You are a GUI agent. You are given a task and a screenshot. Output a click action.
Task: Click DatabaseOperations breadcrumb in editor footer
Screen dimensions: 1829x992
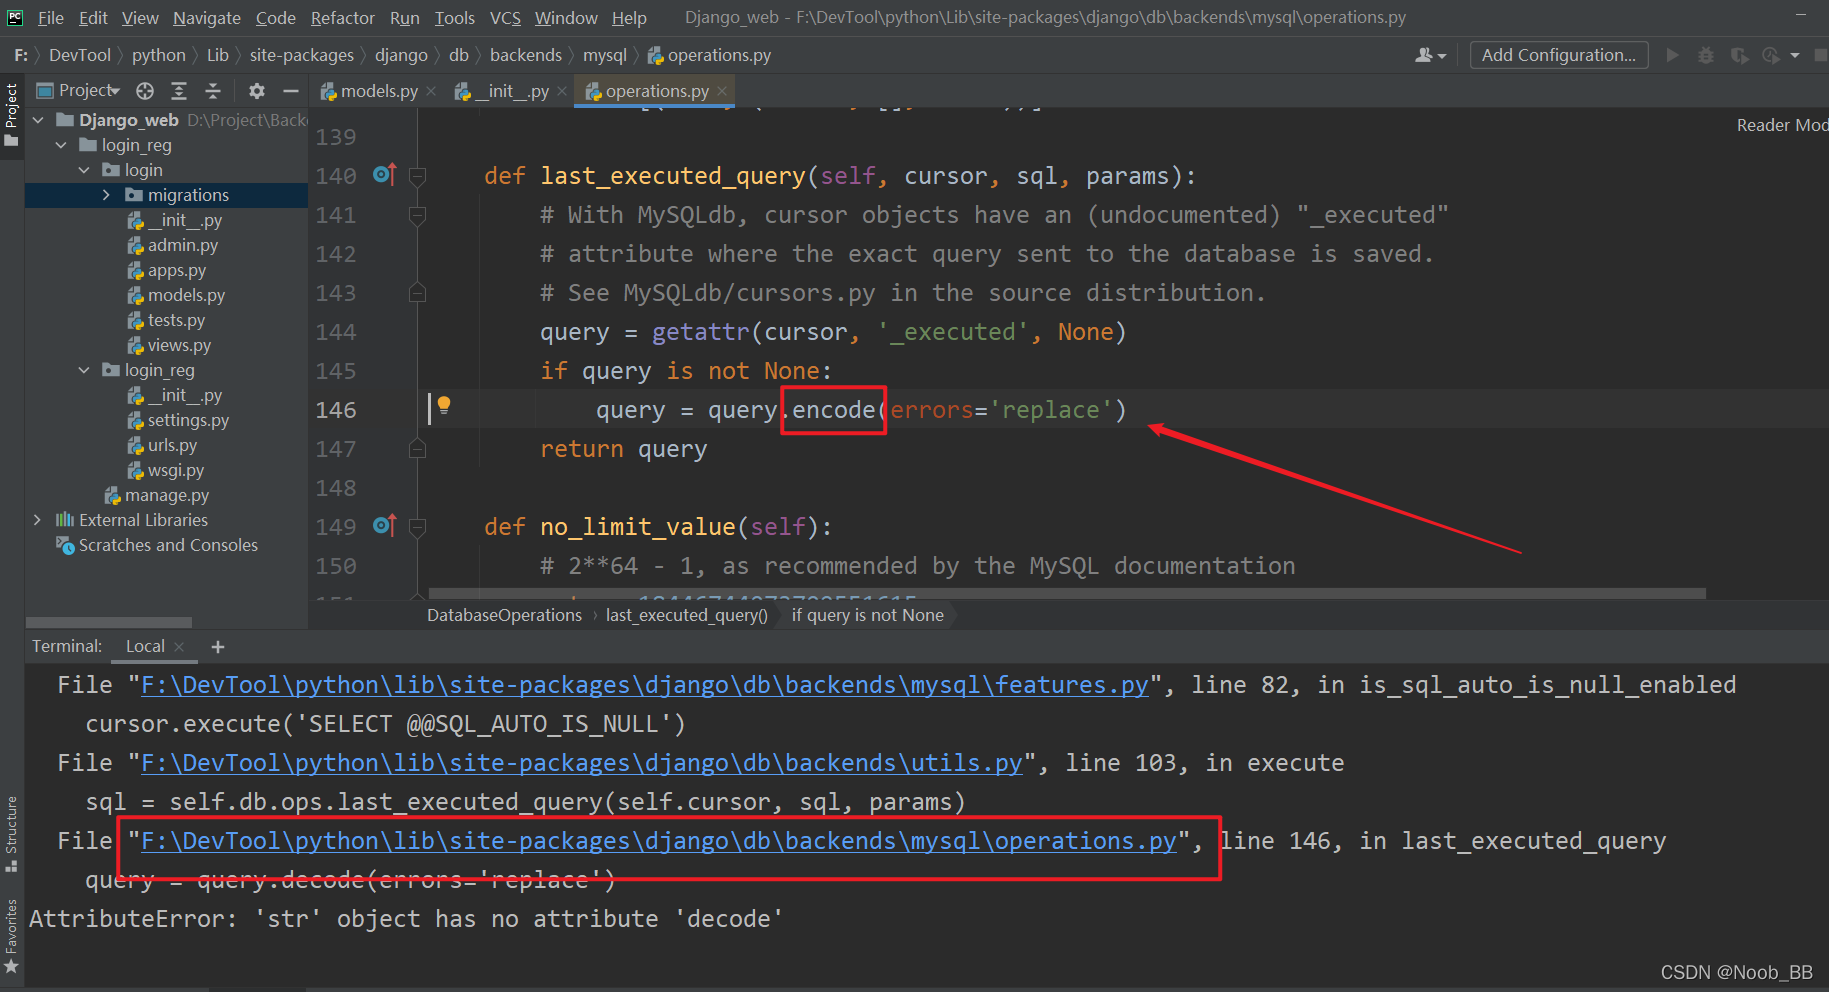[x=504, y=615]
